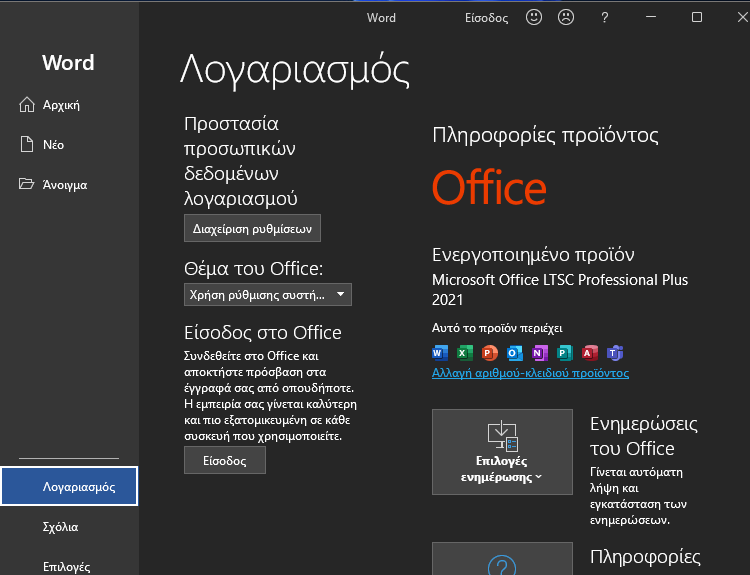Click the Microsoft Office LTSC Professional Plus 2021 text
The height and width of the screenshot is (575, 750).
point(560,289)
